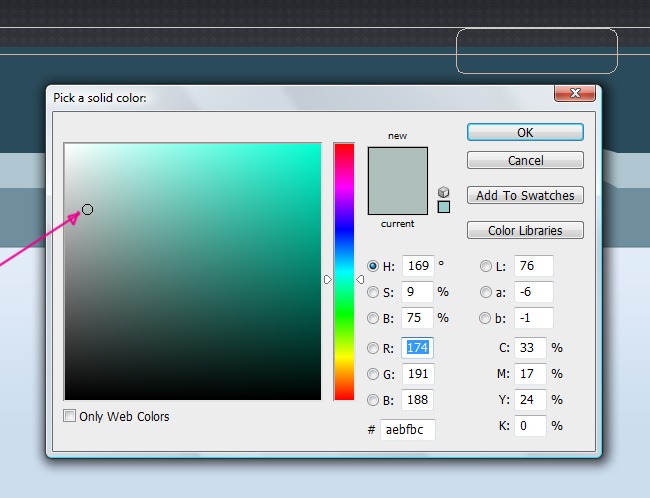Enable the Only Web Colors checkbox
This screenshot has width=650, height=498.
(x=69, y=416)
